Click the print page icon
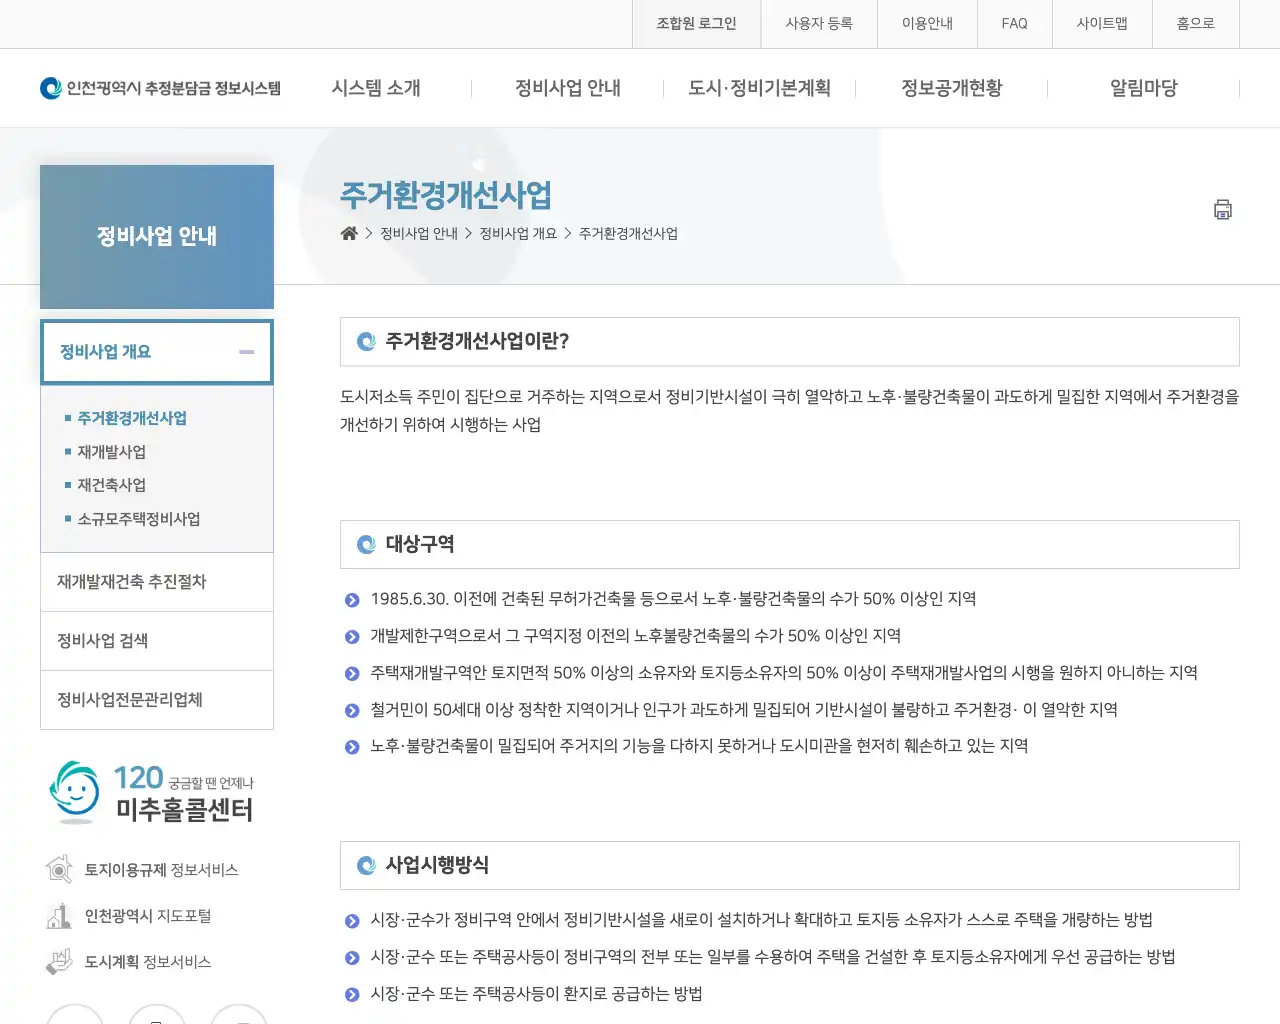Viewport: 1280px width, 1024px height. coord(1222,210)
